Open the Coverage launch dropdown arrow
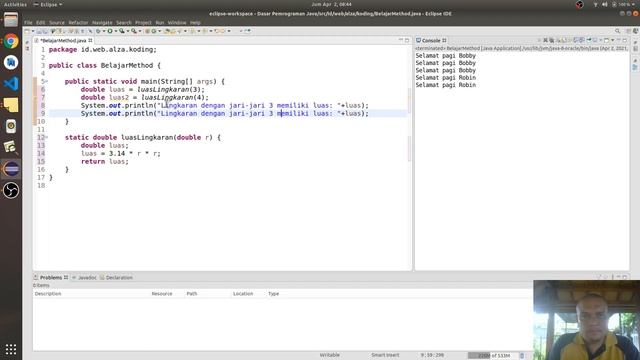Screen dimensions: 640x360 point(128,31)
